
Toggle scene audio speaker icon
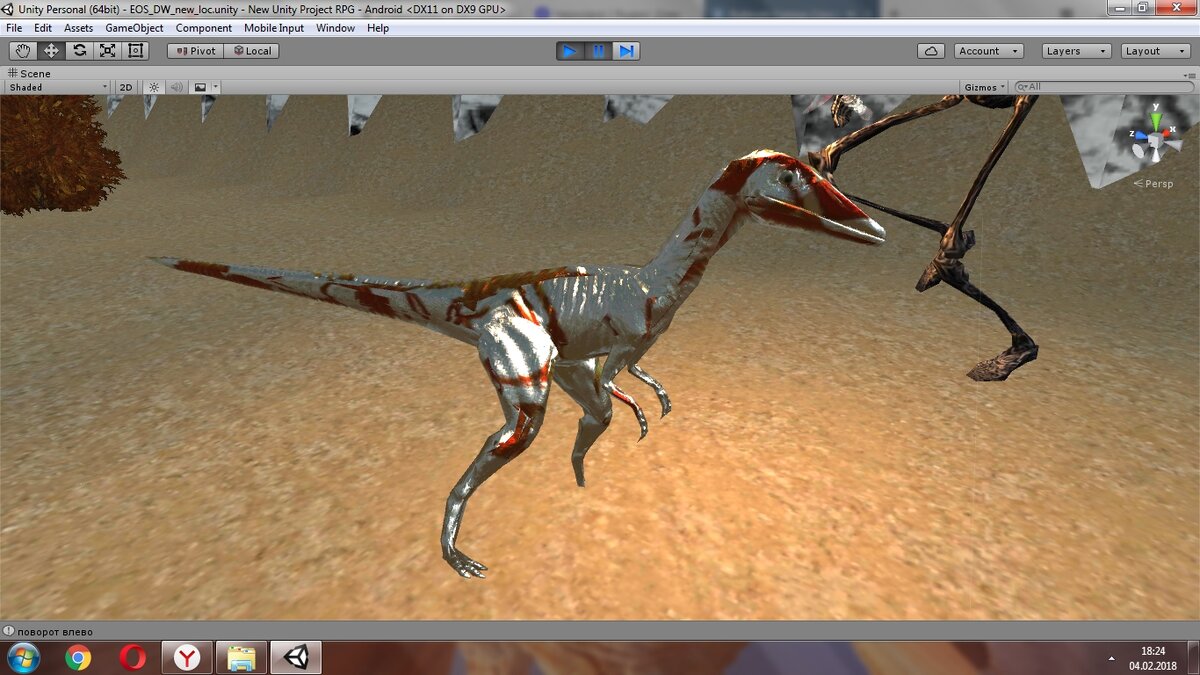pyautogui.click(x=177, y=87)
